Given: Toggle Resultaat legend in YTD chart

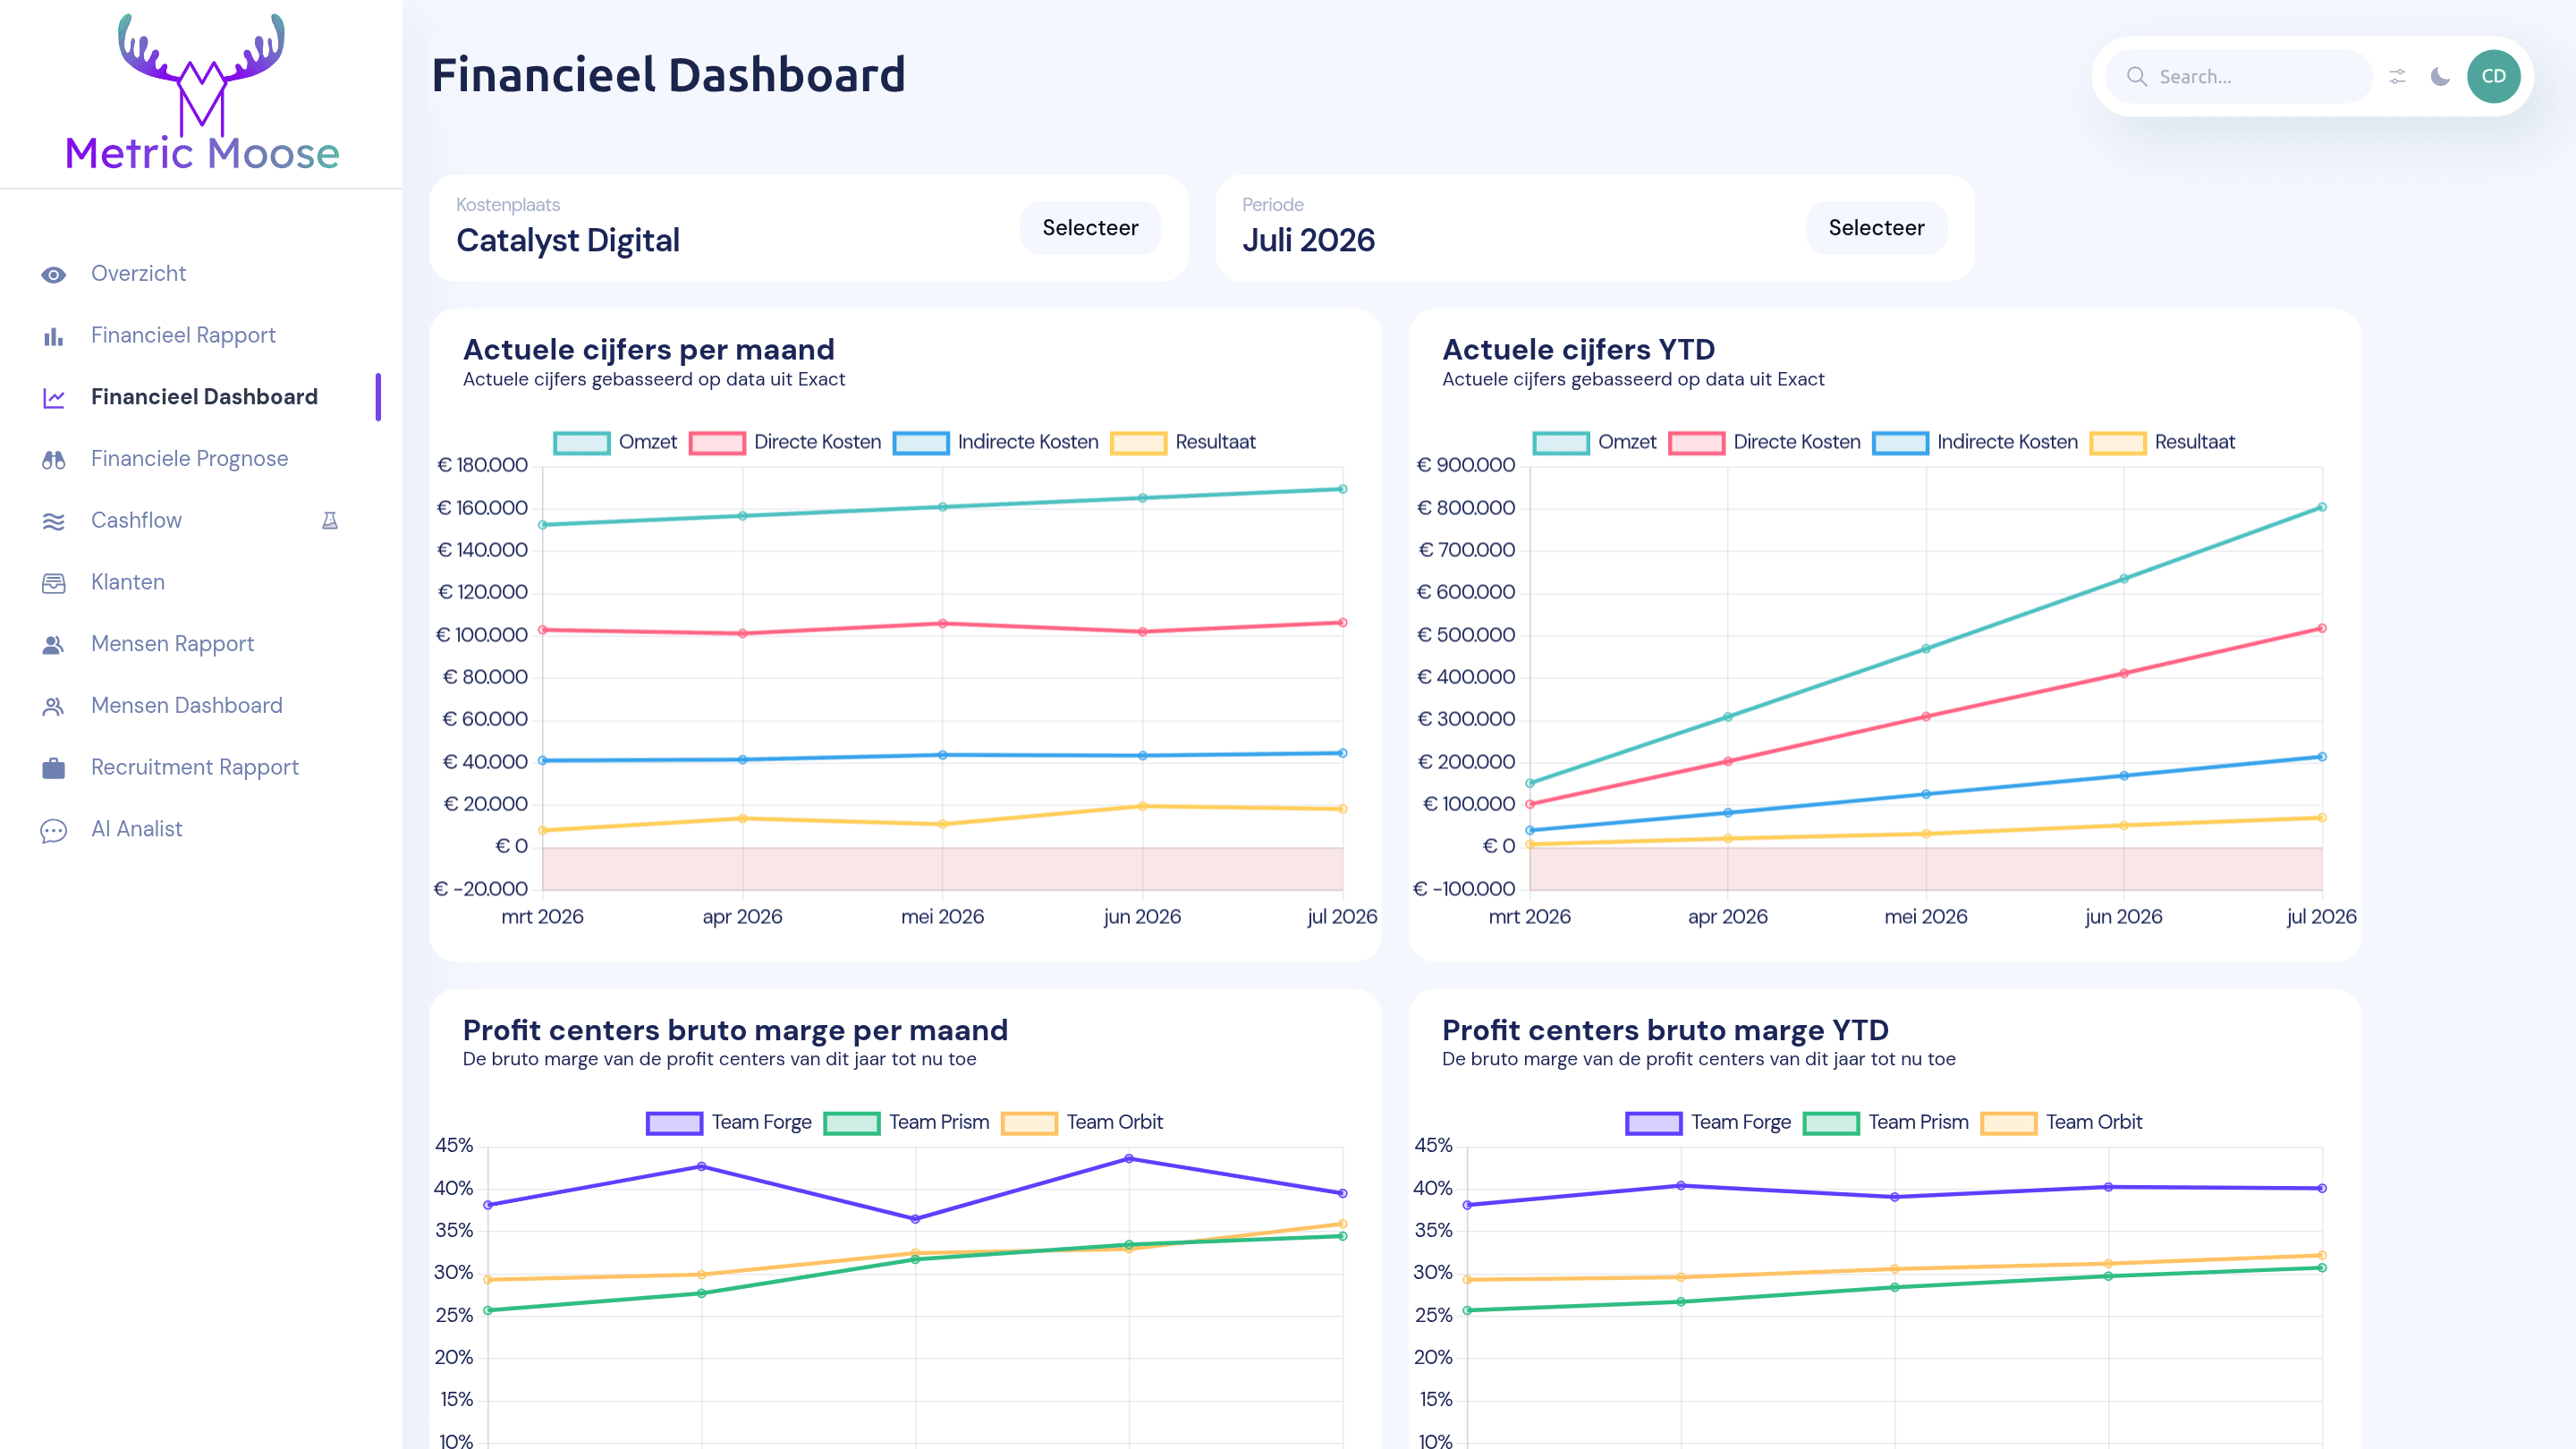Looking at the screenshot, I should tap(2162, 442).
